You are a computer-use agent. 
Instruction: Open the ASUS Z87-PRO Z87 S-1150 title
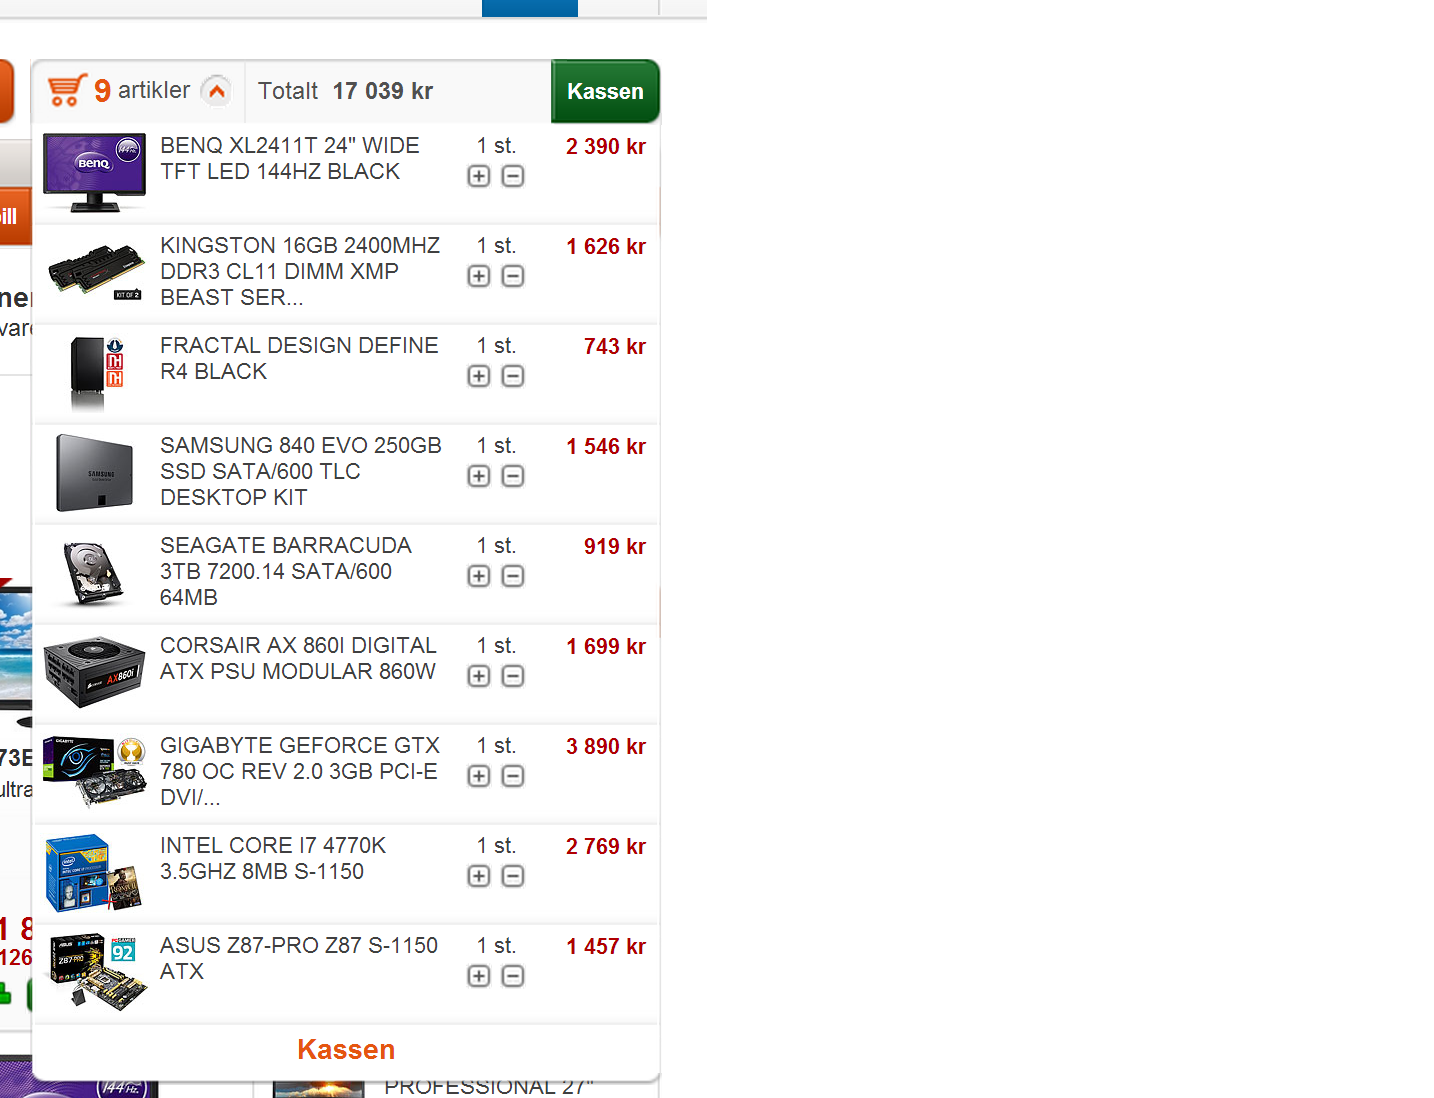click(299, 959)
